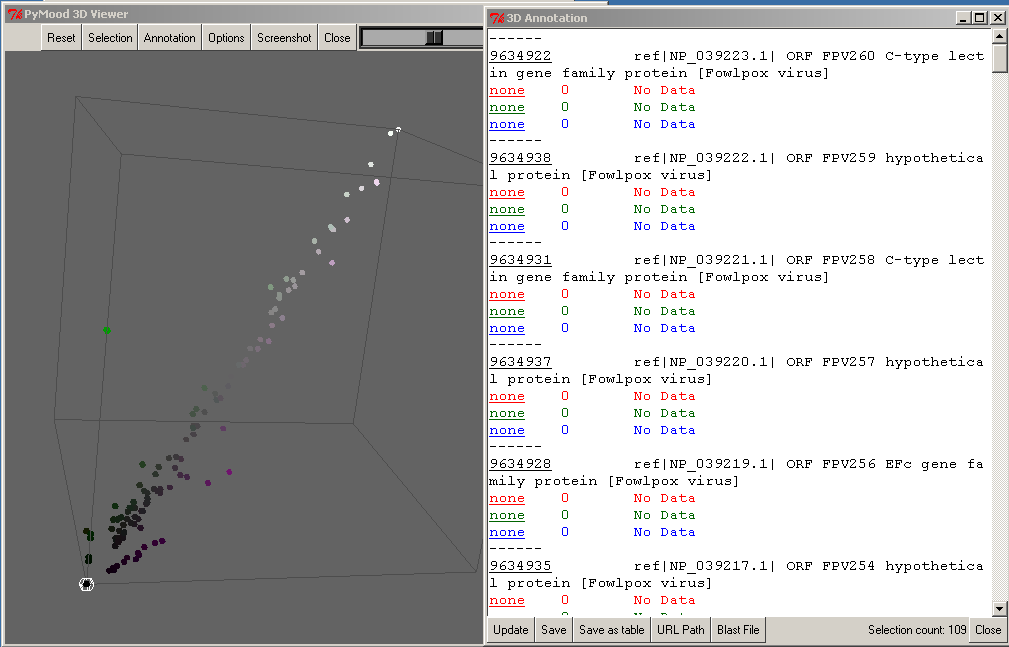Click the annotation scrollbar up arrow

[x=999, y=36]
